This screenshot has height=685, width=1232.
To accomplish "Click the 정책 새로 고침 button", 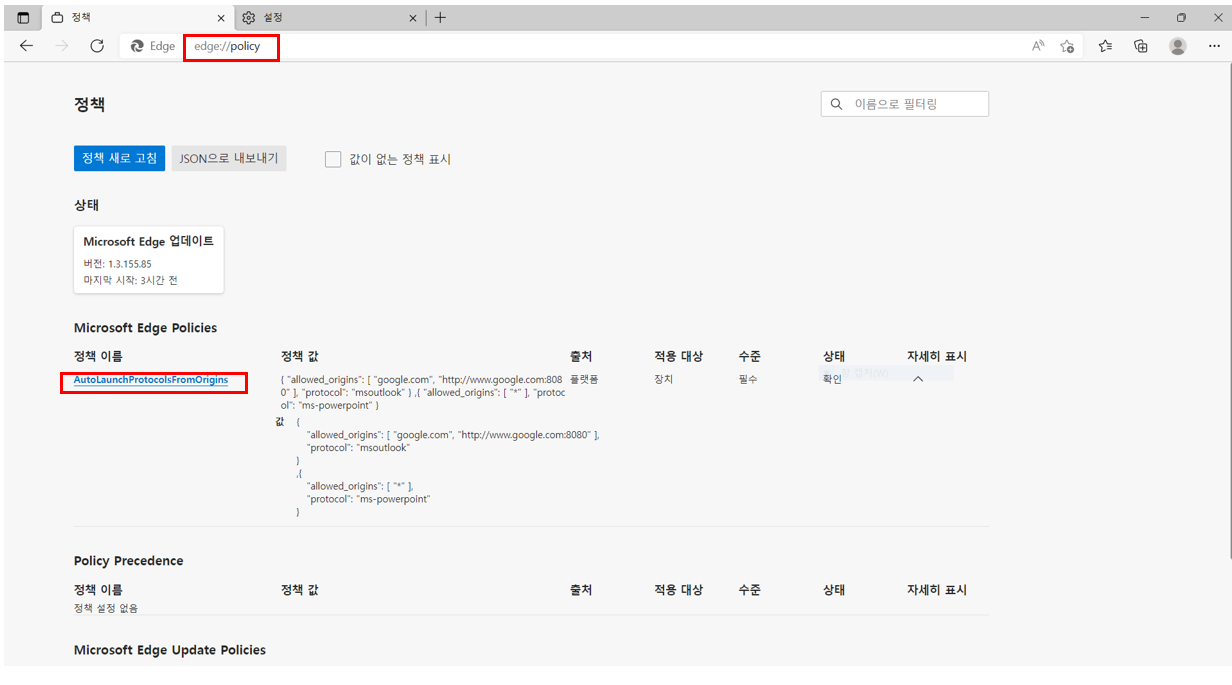I will [119, 158].
